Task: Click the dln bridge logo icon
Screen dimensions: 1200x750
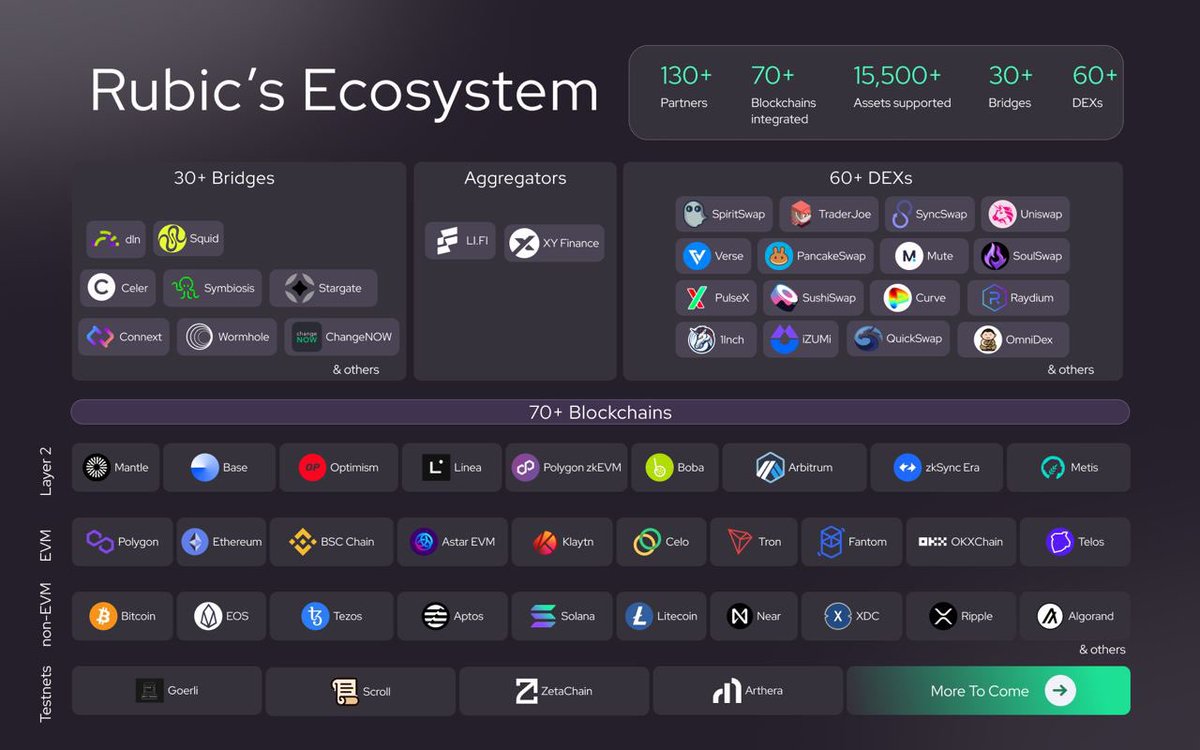Action: [107, 239]
